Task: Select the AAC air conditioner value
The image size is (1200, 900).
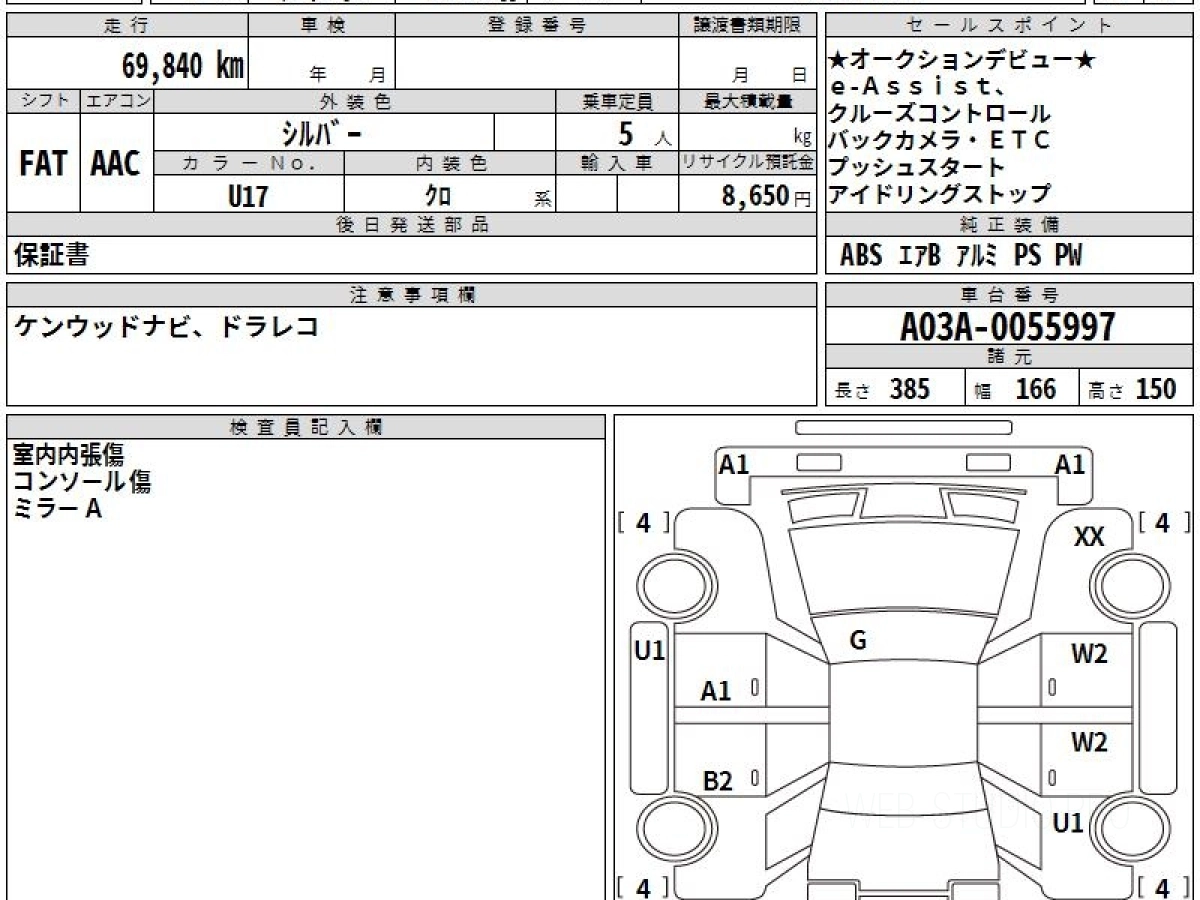Action: (x=116, y=164)
